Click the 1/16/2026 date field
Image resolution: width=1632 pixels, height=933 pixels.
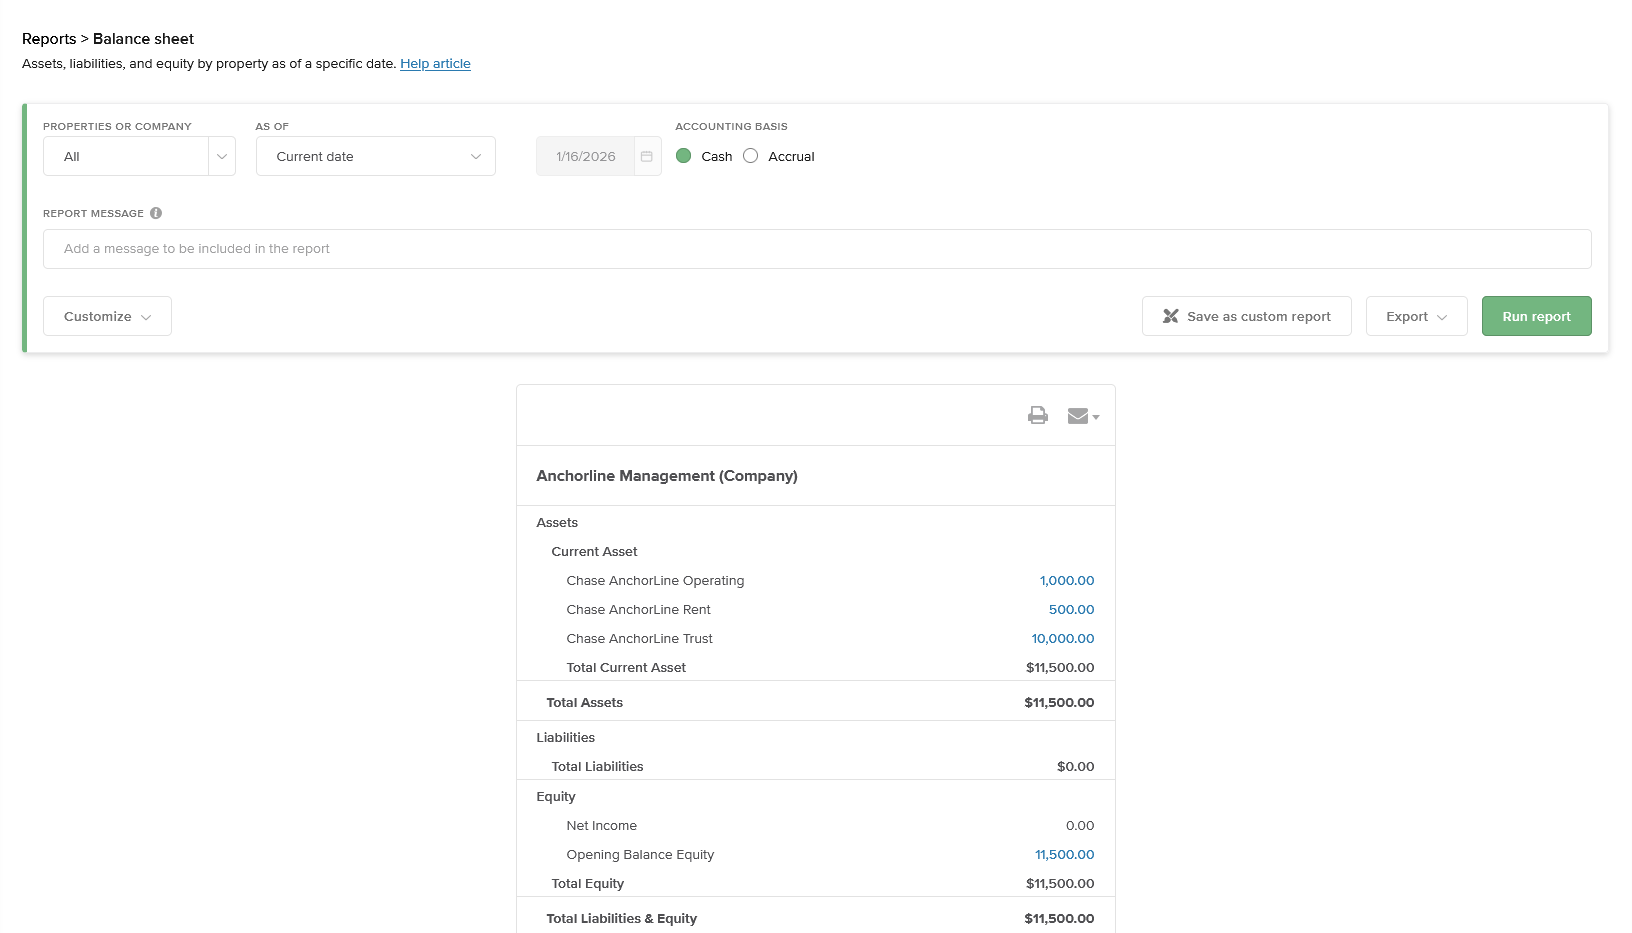pyautogui.click(x=585, y=156)
